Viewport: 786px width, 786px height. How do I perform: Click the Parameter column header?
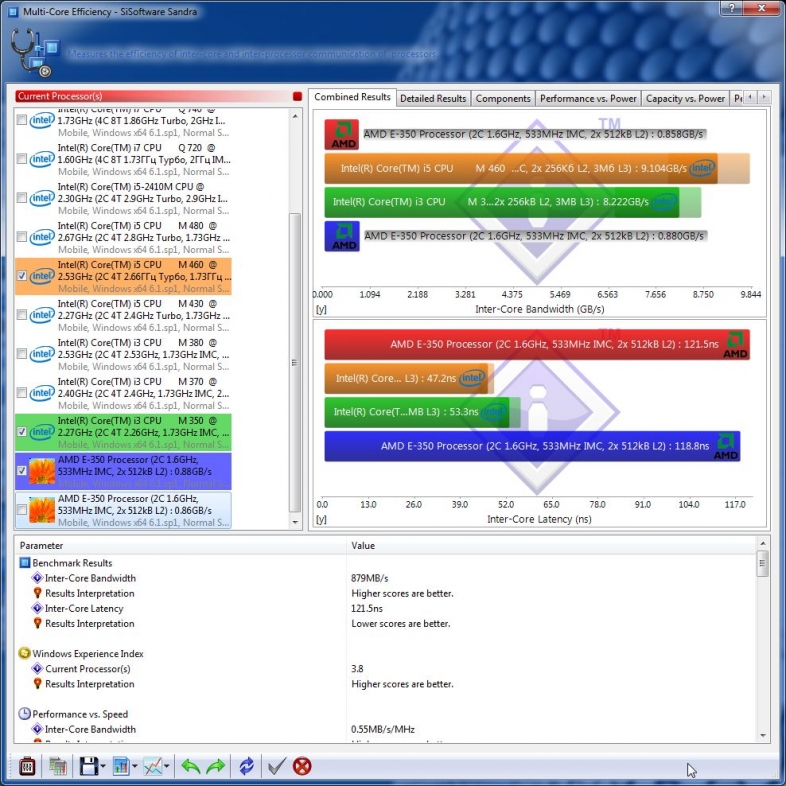180,545
